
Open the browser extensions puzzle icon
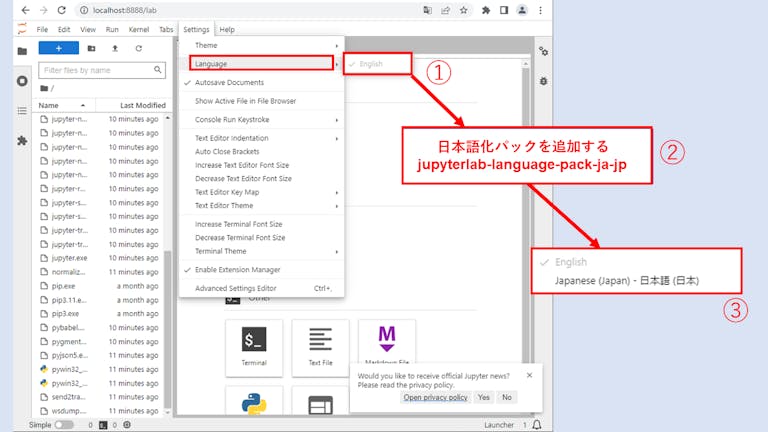coord(486,10)
